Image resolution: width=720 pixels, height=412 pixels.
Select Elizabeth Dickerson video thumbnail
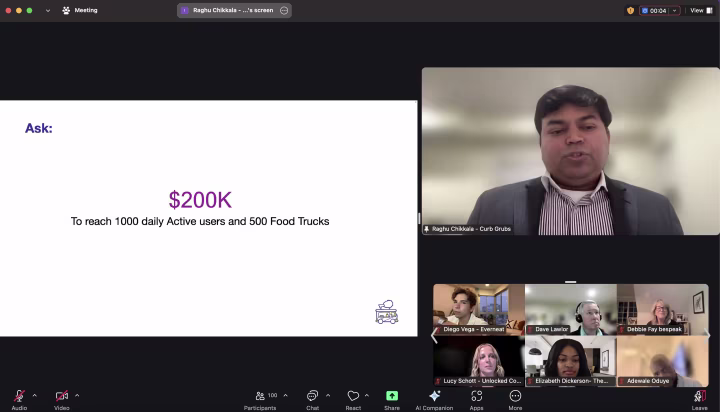571,361
